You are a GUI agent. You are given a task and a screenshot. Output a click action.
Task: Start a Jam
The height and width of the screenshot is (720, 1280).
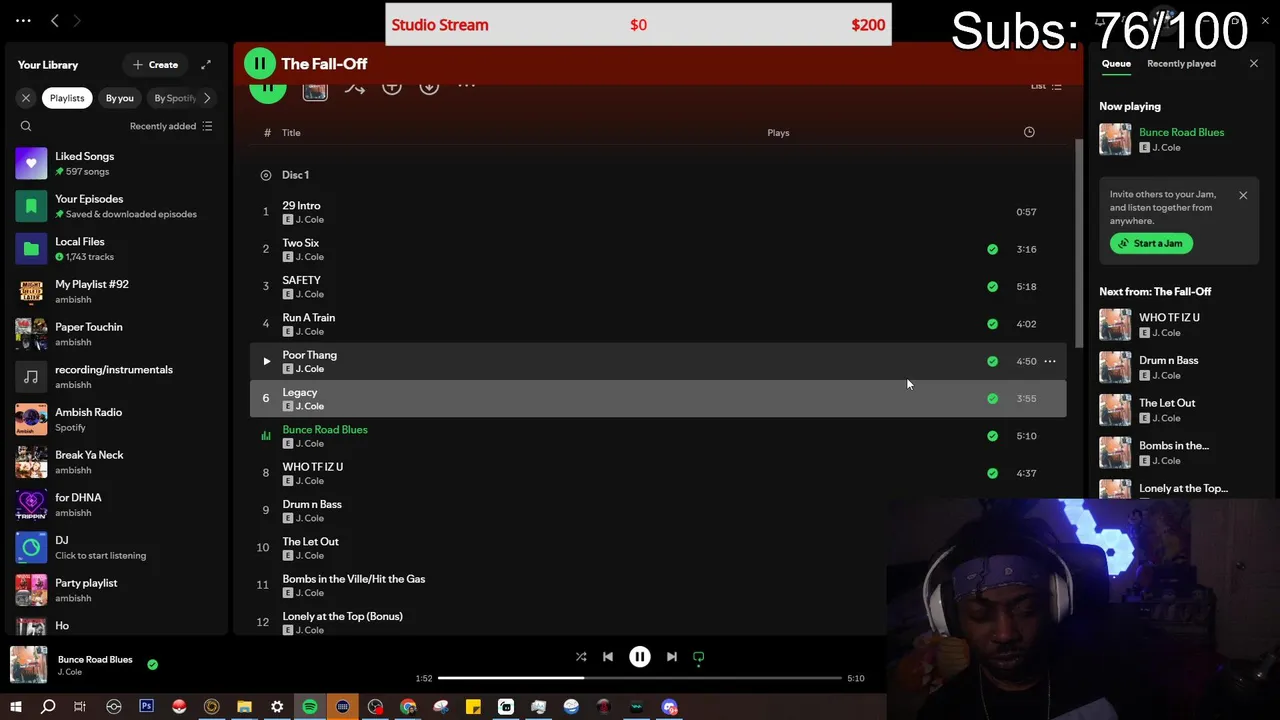[x=1151, y=243]
